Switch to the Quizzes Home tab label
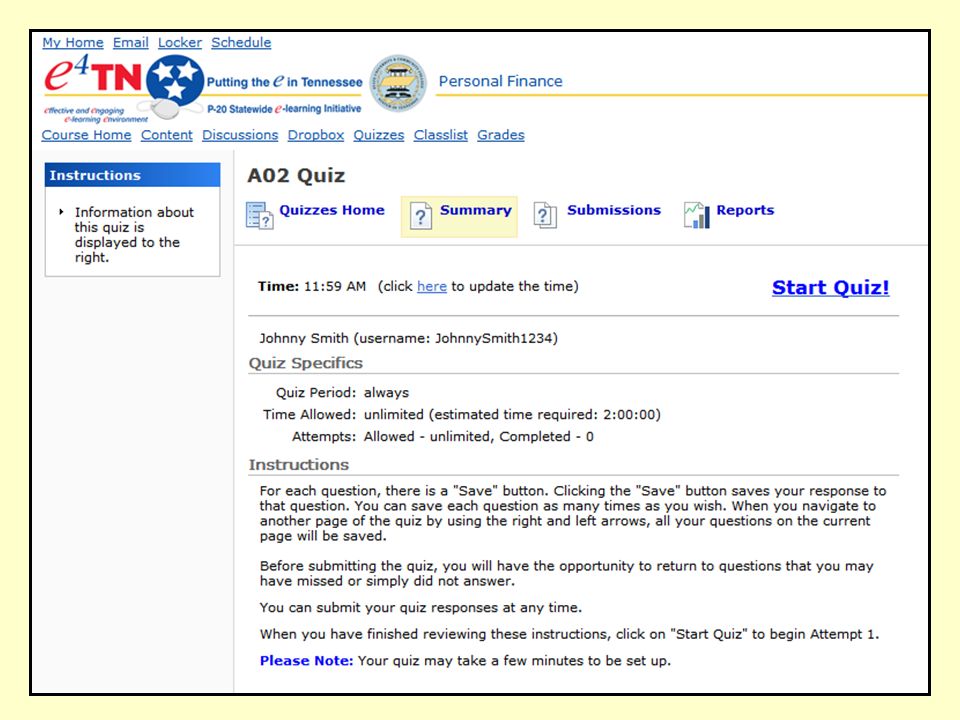The image size is (960, 720). [332, 210]
